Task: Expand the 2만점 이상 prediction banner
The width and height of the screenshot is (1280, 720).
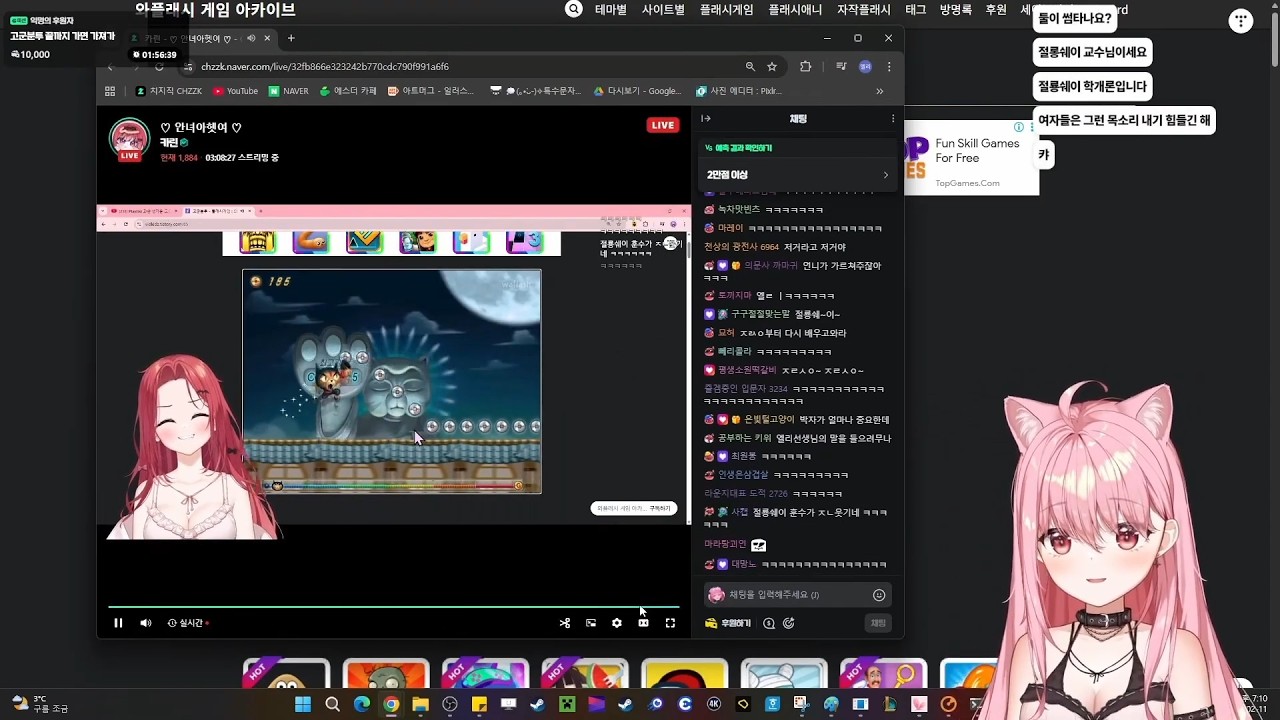Action: [797, 175]
